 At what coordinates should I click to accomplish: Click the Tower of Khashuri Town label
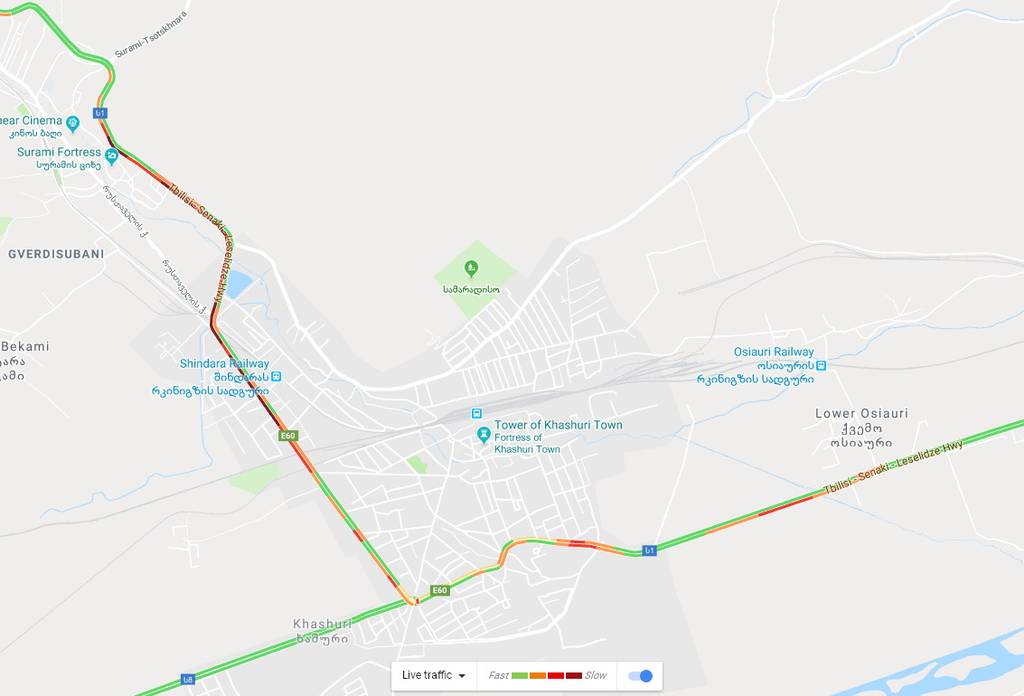pos(558,425)
